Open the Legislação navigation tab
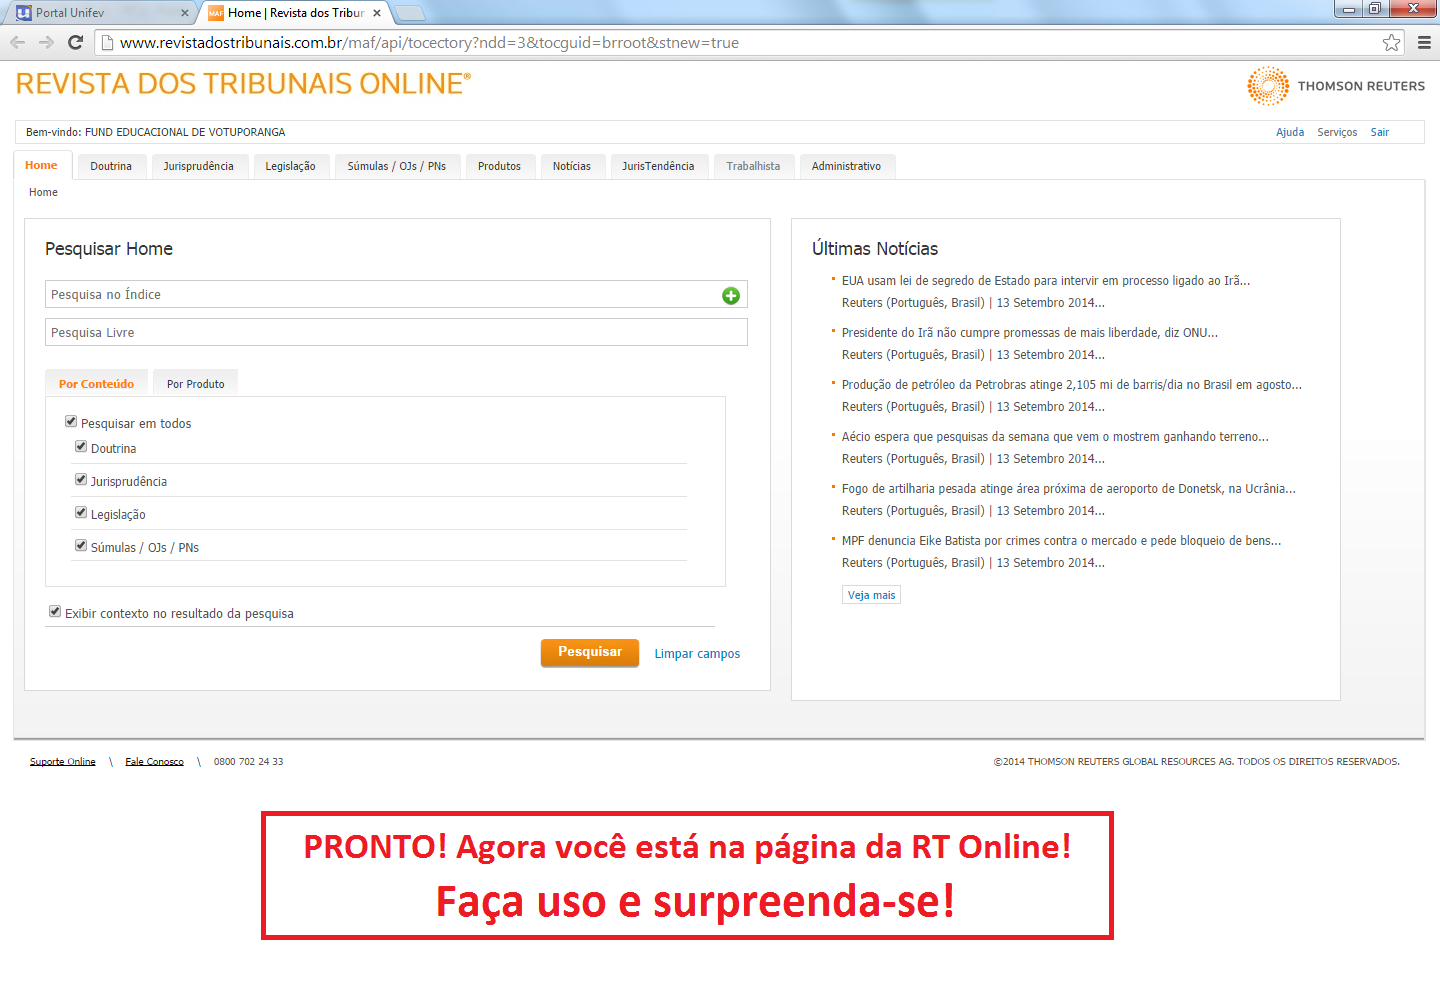This screenshot has height=990, width=1440. 290,166
